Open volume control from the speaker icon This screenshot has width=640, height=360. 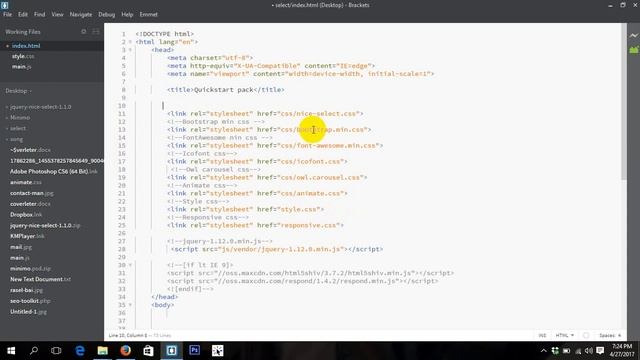[x=589, y=351]
